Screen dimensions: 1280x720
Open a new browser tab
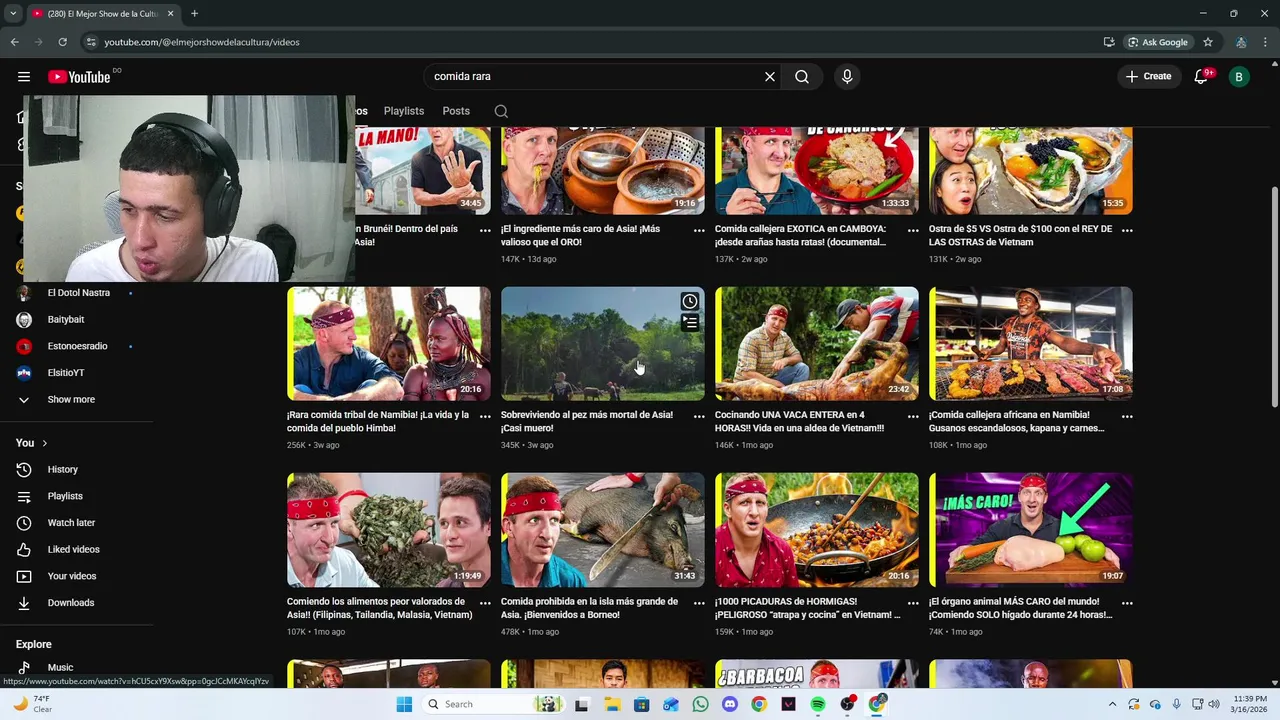pos(194,13)
